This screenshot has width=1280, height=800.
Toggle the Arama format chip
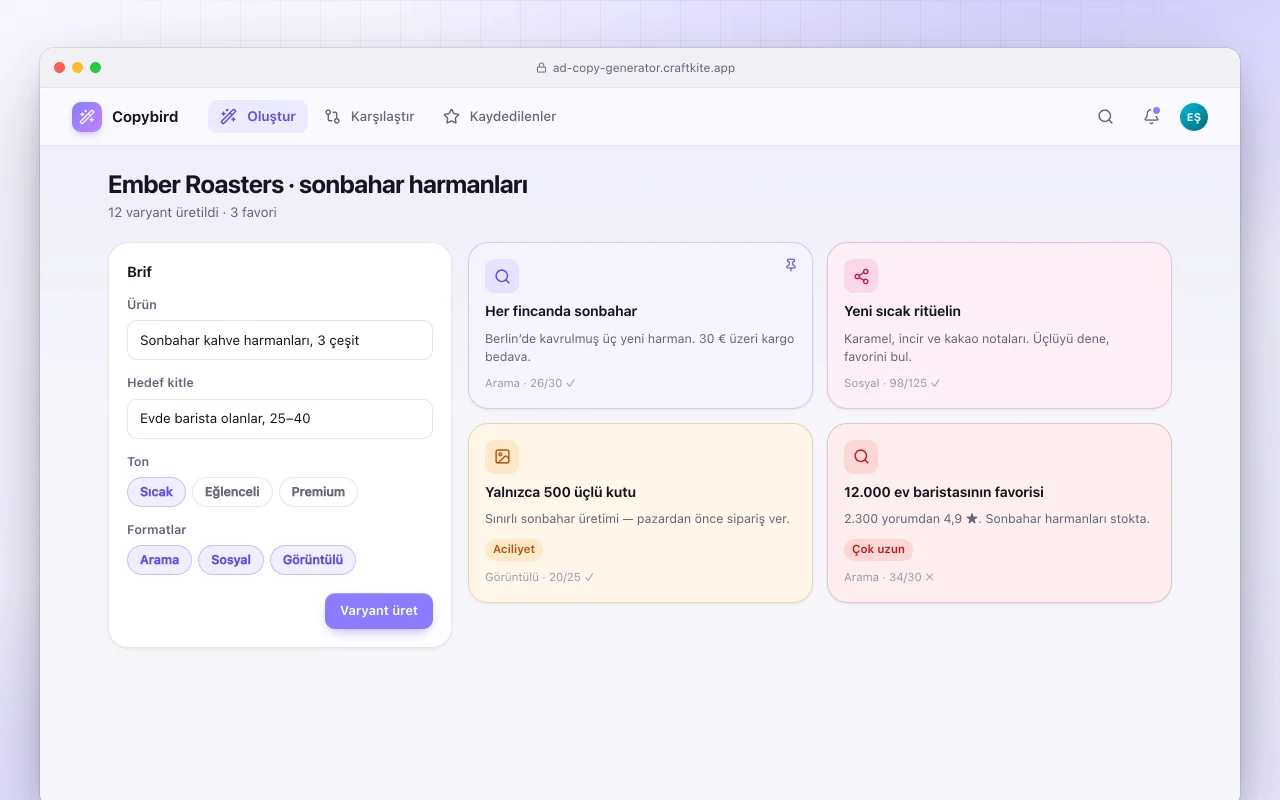pos(159,560)
